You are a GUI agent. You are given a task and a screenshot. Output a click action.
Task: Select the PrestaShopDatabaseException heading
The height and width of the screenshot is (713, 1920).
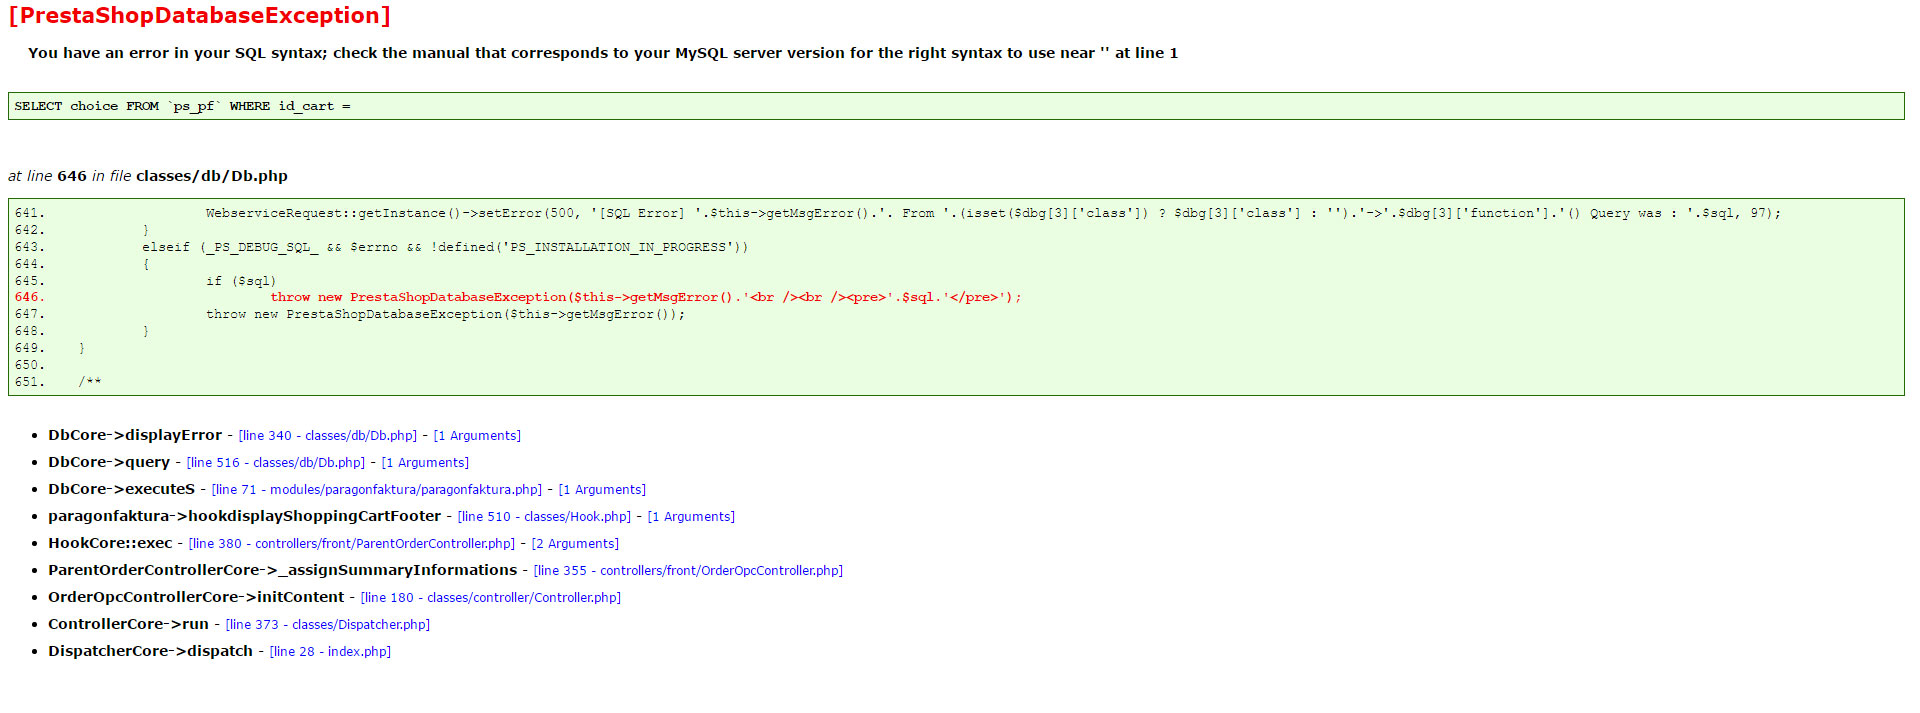[x=200, y=16]
